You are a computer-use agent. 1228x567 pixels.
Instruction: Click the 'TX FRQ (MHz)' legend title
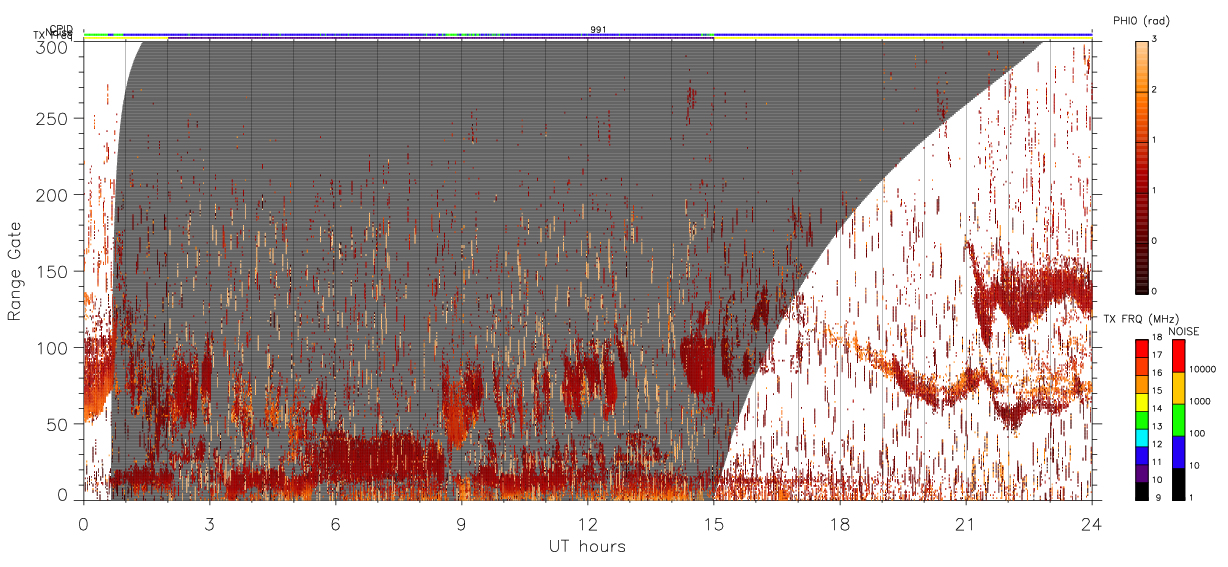click(1141, 319)
